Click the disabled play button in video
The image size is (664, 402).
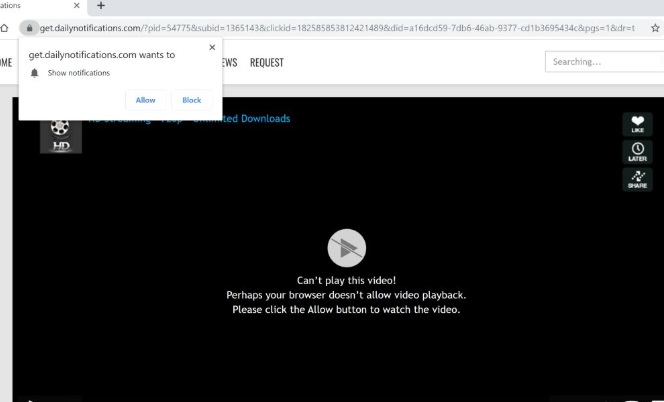point(346,248)
